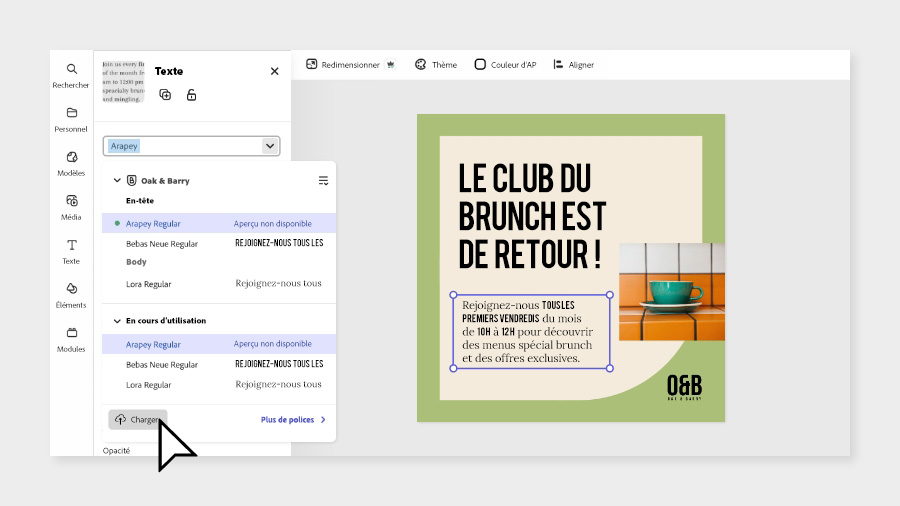Open the Modules add-ons panel

pos(71,340)
